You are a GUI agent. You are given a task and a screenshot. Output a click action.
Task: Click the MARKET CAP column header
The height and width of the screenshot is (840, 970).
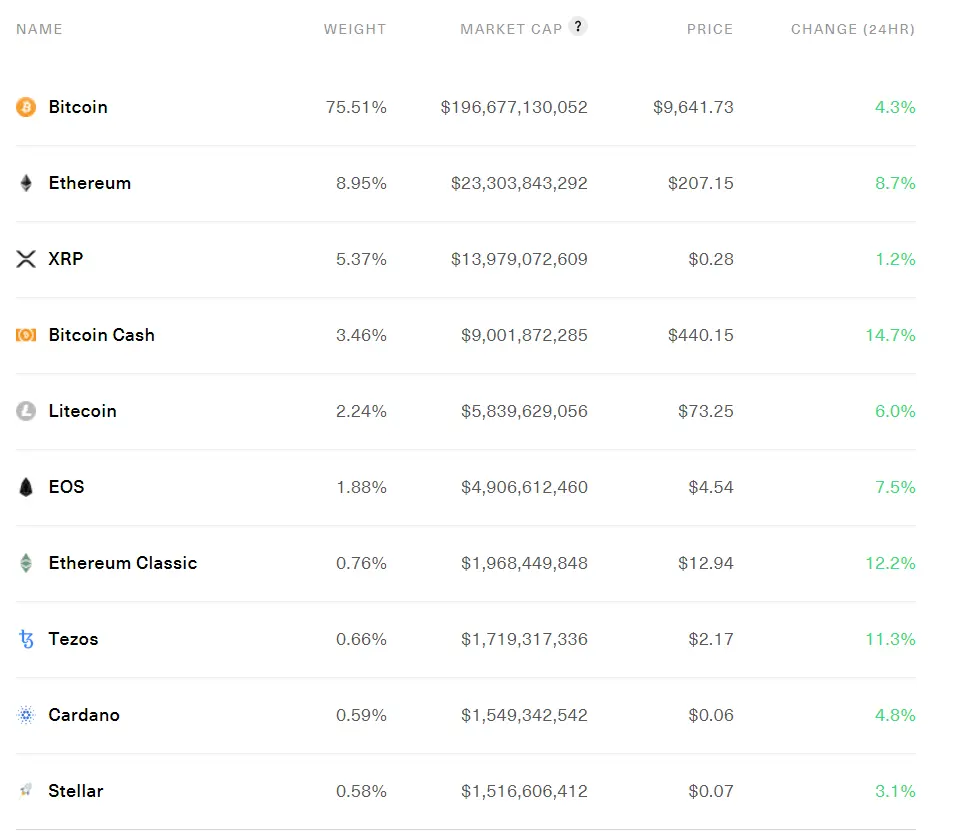point(511,29)
